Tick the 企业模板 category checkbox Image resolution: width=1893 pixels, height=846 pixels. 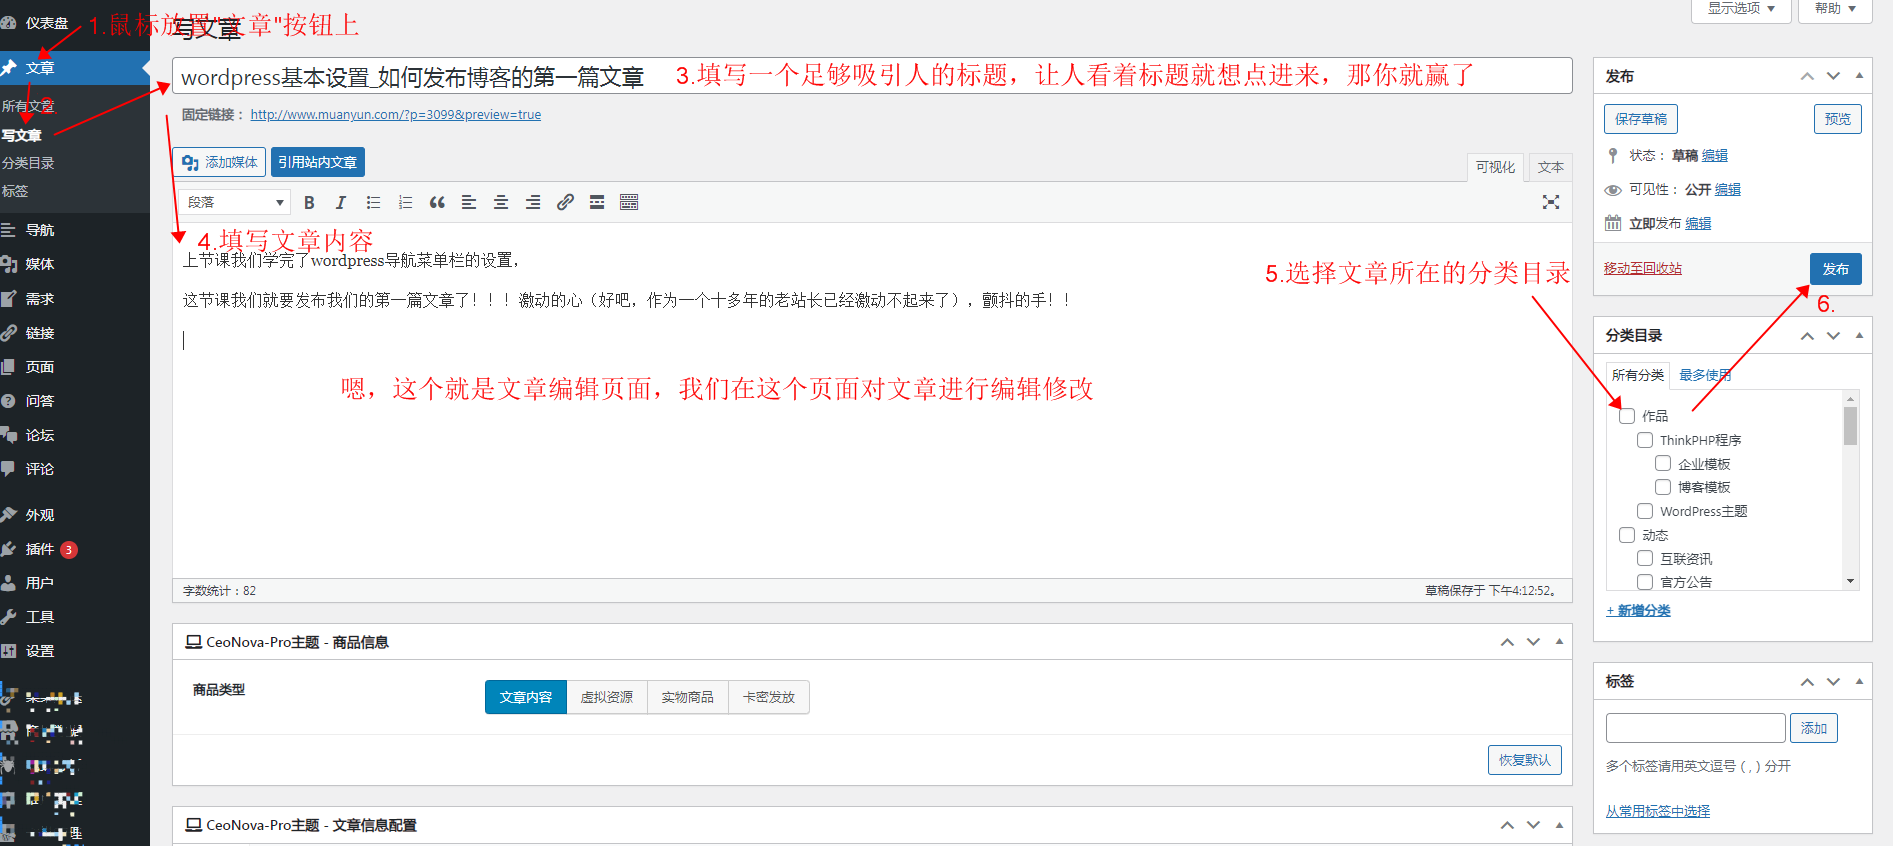pos(1663,463)
